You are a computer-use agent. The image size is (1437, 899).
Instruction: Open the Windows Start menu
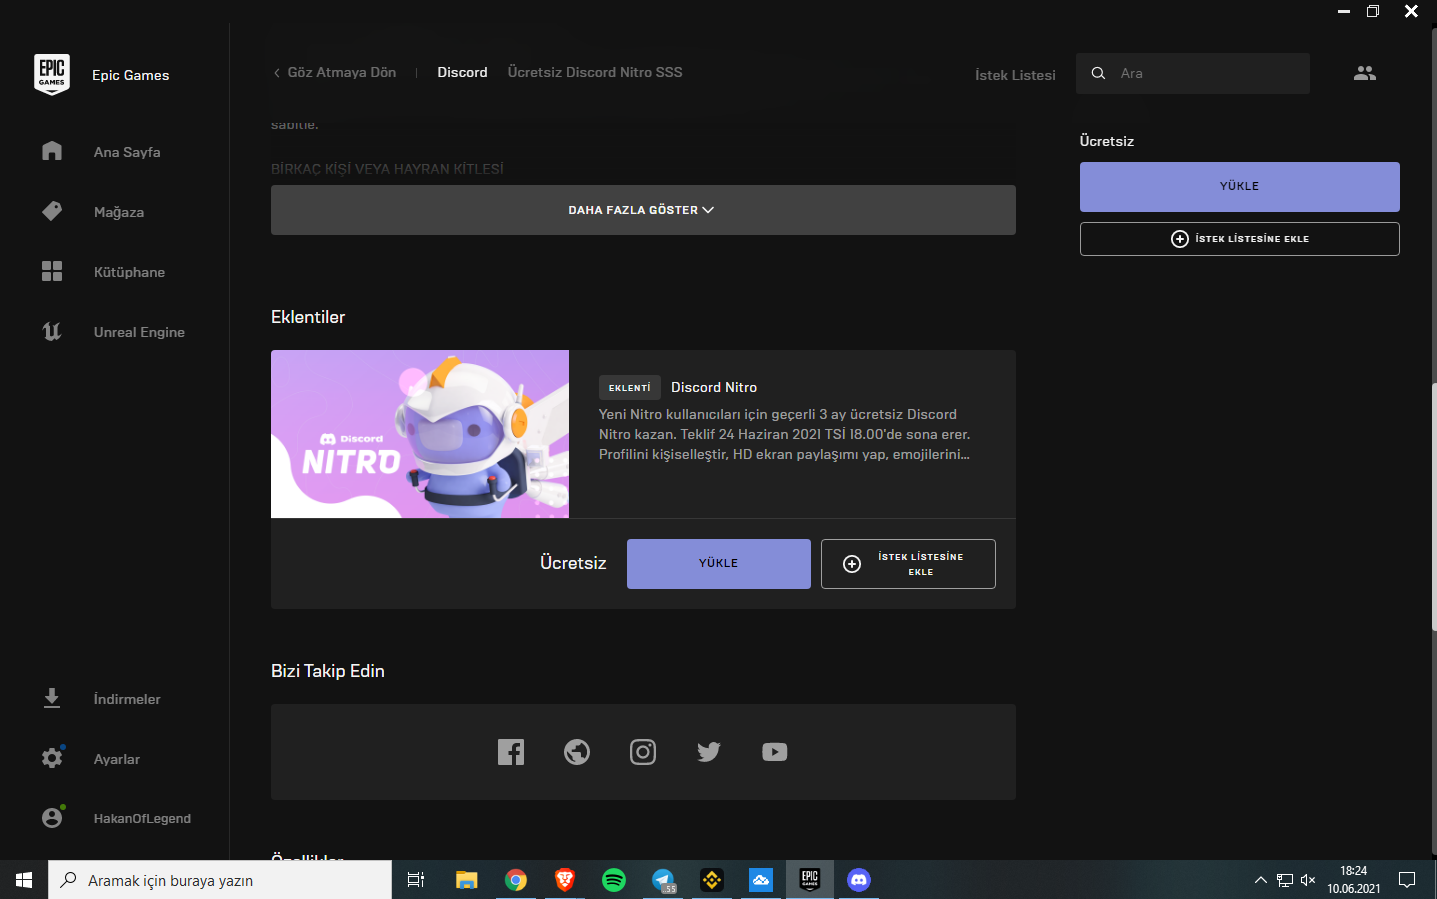(x=24, y=880)
